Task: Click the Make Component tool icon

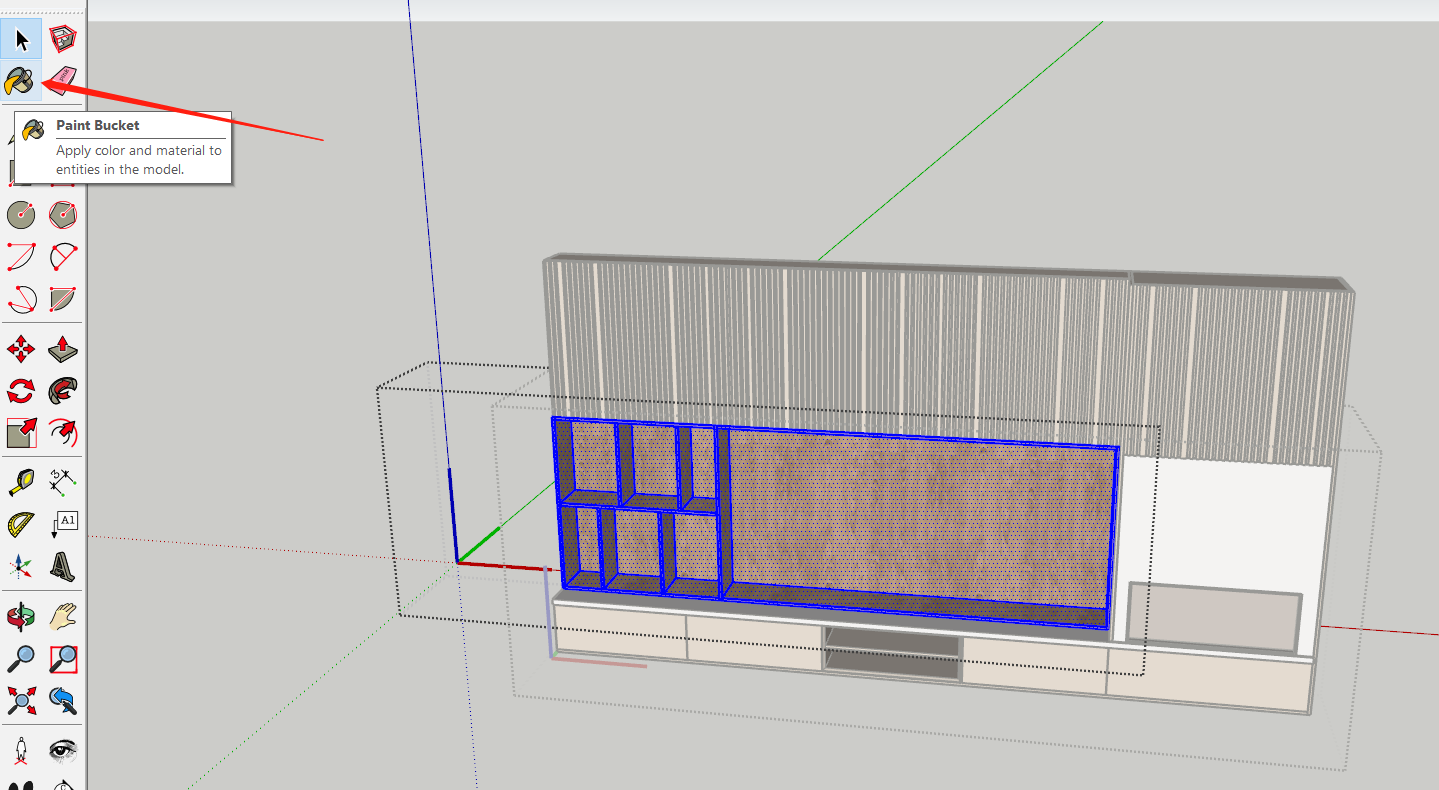Action: pos(63,40)
